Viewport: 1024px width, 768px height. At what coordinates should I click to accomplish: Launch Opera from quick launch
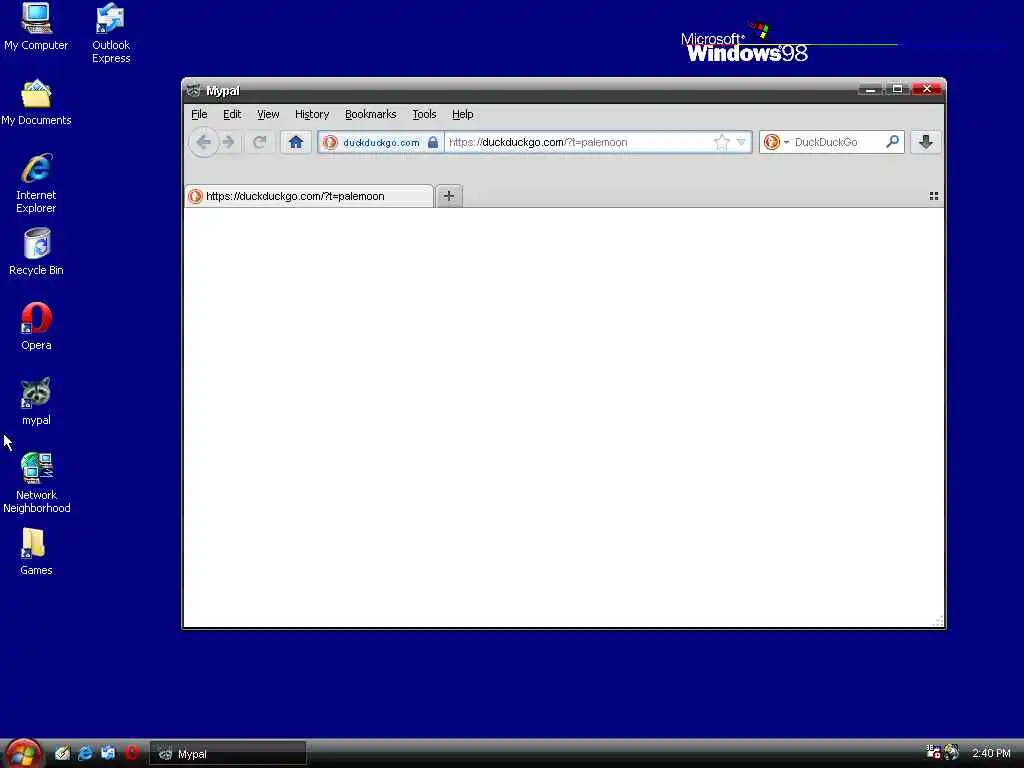click(x=131, y=753)
